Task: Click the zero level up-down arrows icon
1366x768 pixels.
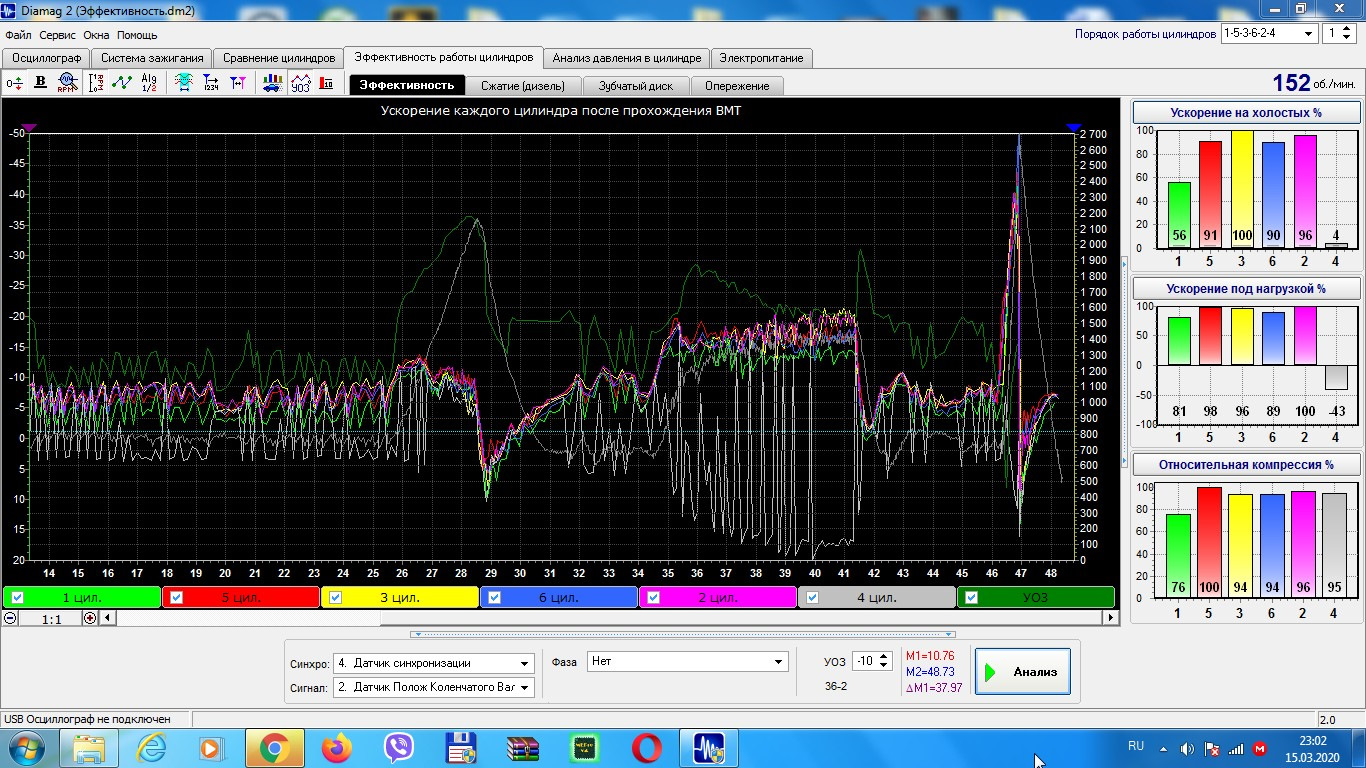Action: coord(14,84)
